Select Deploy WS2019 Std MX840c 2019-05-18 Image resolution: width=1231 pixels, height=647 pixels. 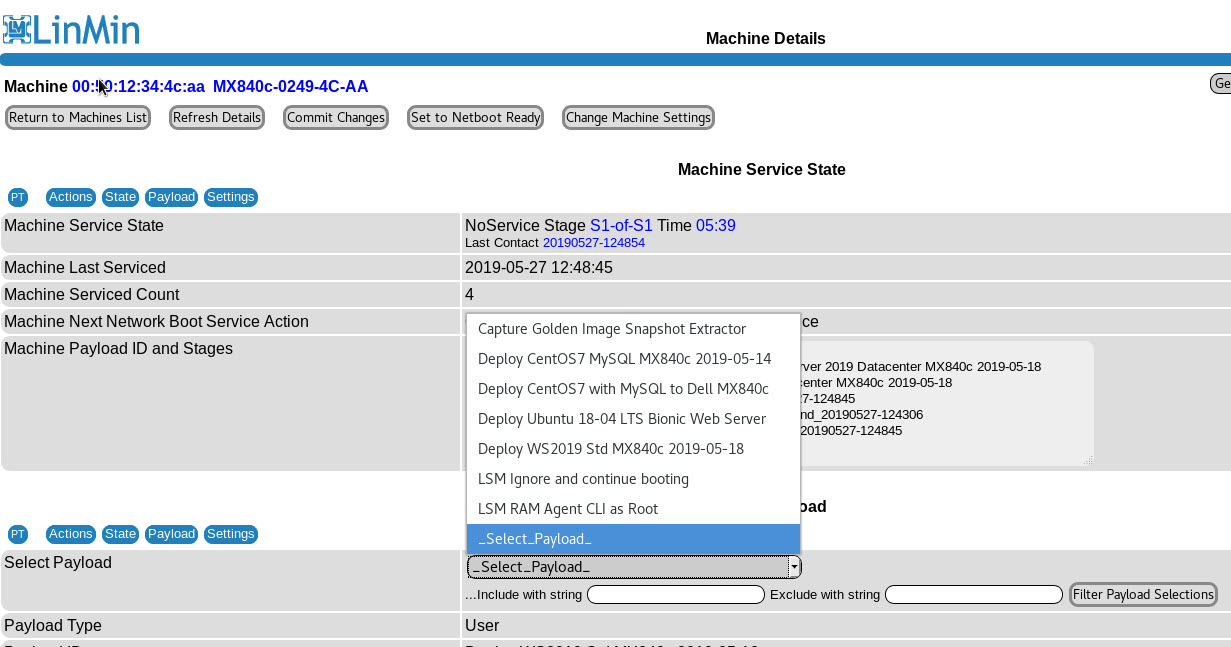611,449
